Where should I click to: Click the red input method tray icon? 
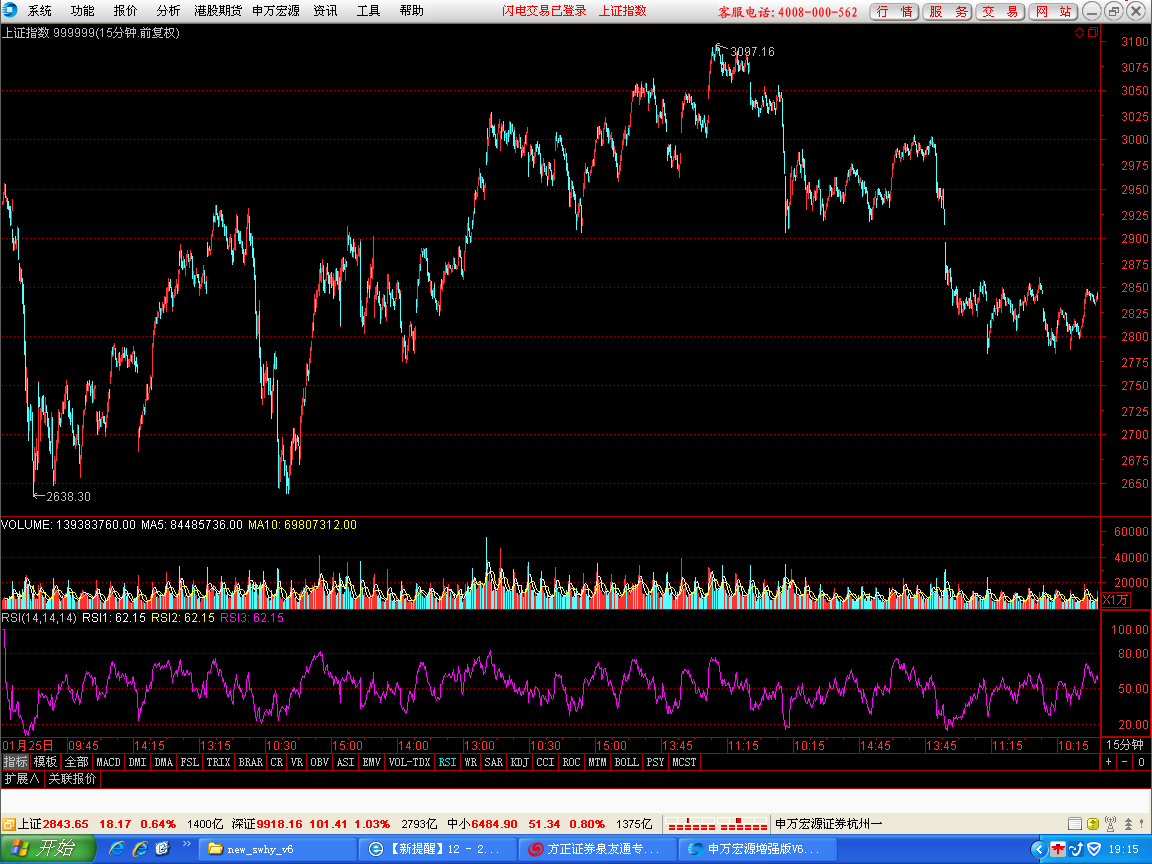1057,849
